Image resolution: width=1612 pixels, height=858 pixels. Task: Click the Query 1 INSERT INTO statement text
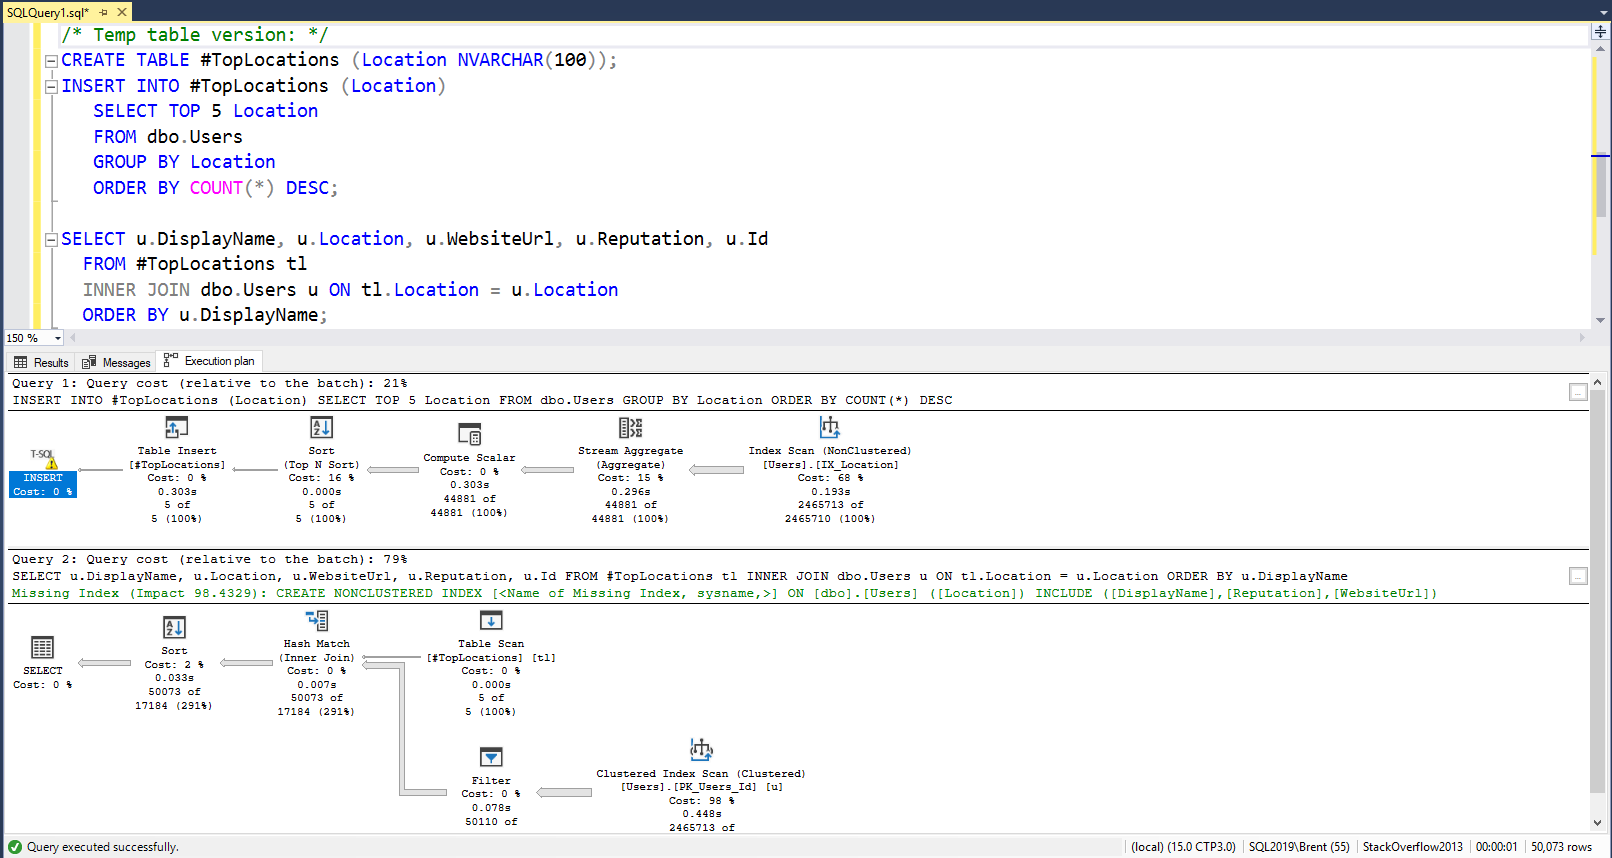[482, 401]
